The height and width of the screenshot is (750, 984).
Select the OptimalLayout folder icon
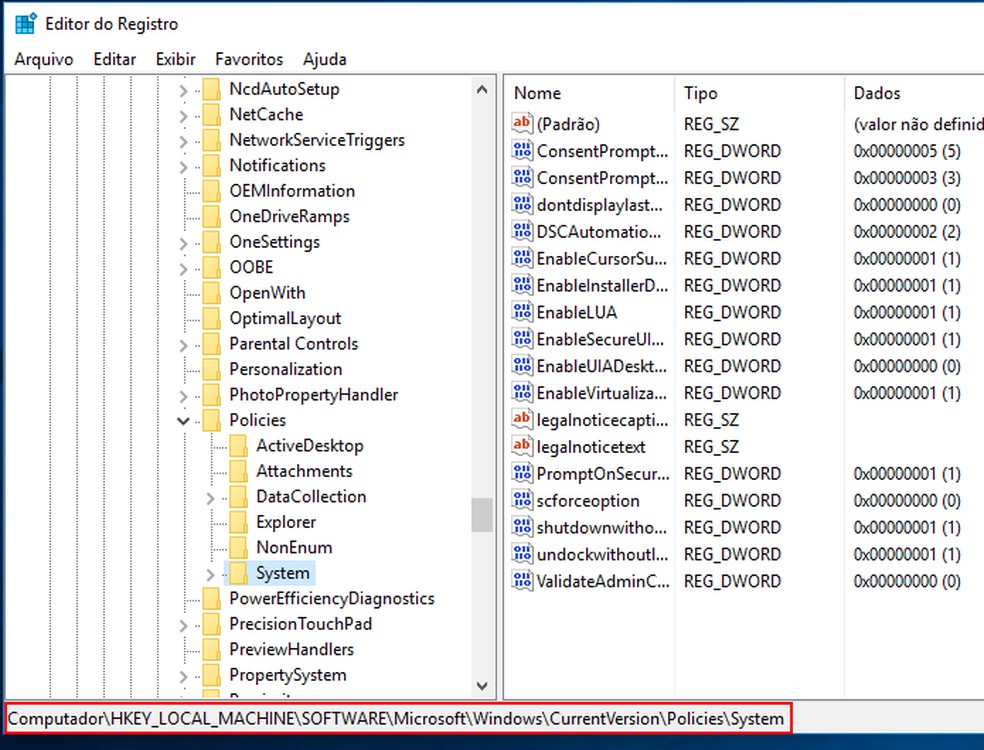tap(211, 318)
